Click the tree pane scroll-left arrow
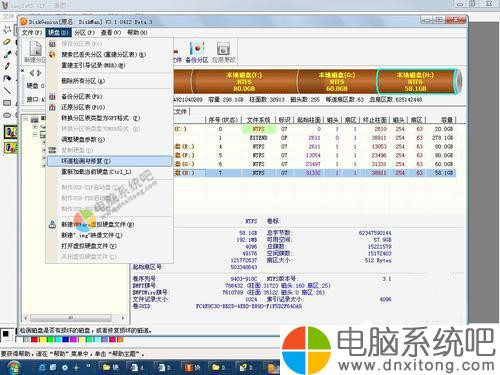Image resolution: width=500 pixels, height=375 pixels. tap(26, 318)
